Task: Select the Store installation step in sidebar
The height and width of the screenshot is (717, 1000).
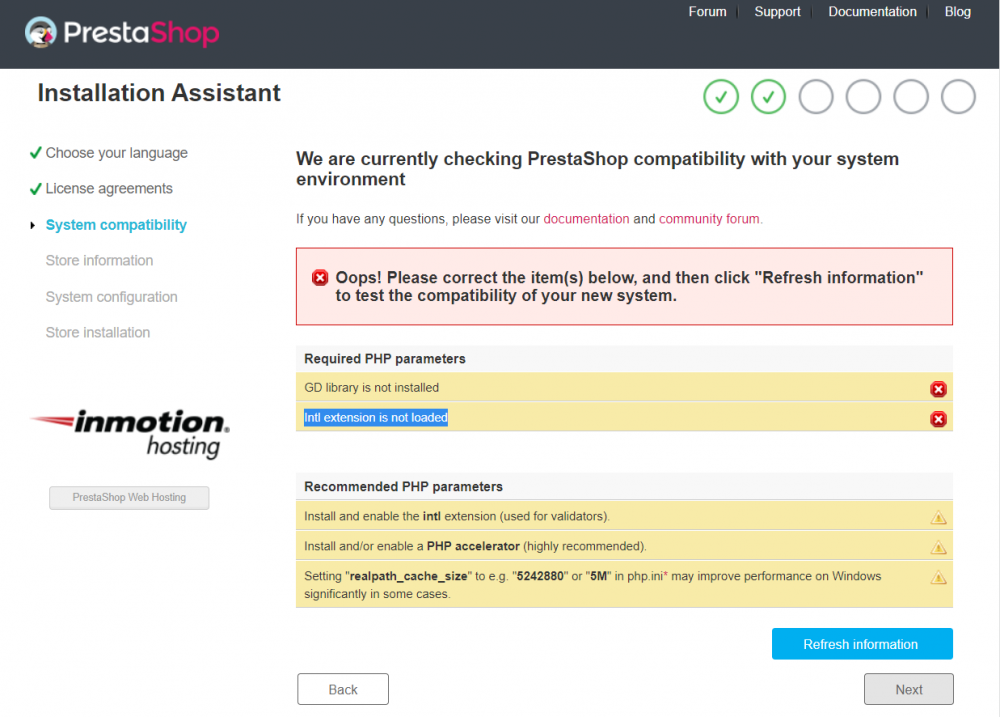Action: [97, 332]
